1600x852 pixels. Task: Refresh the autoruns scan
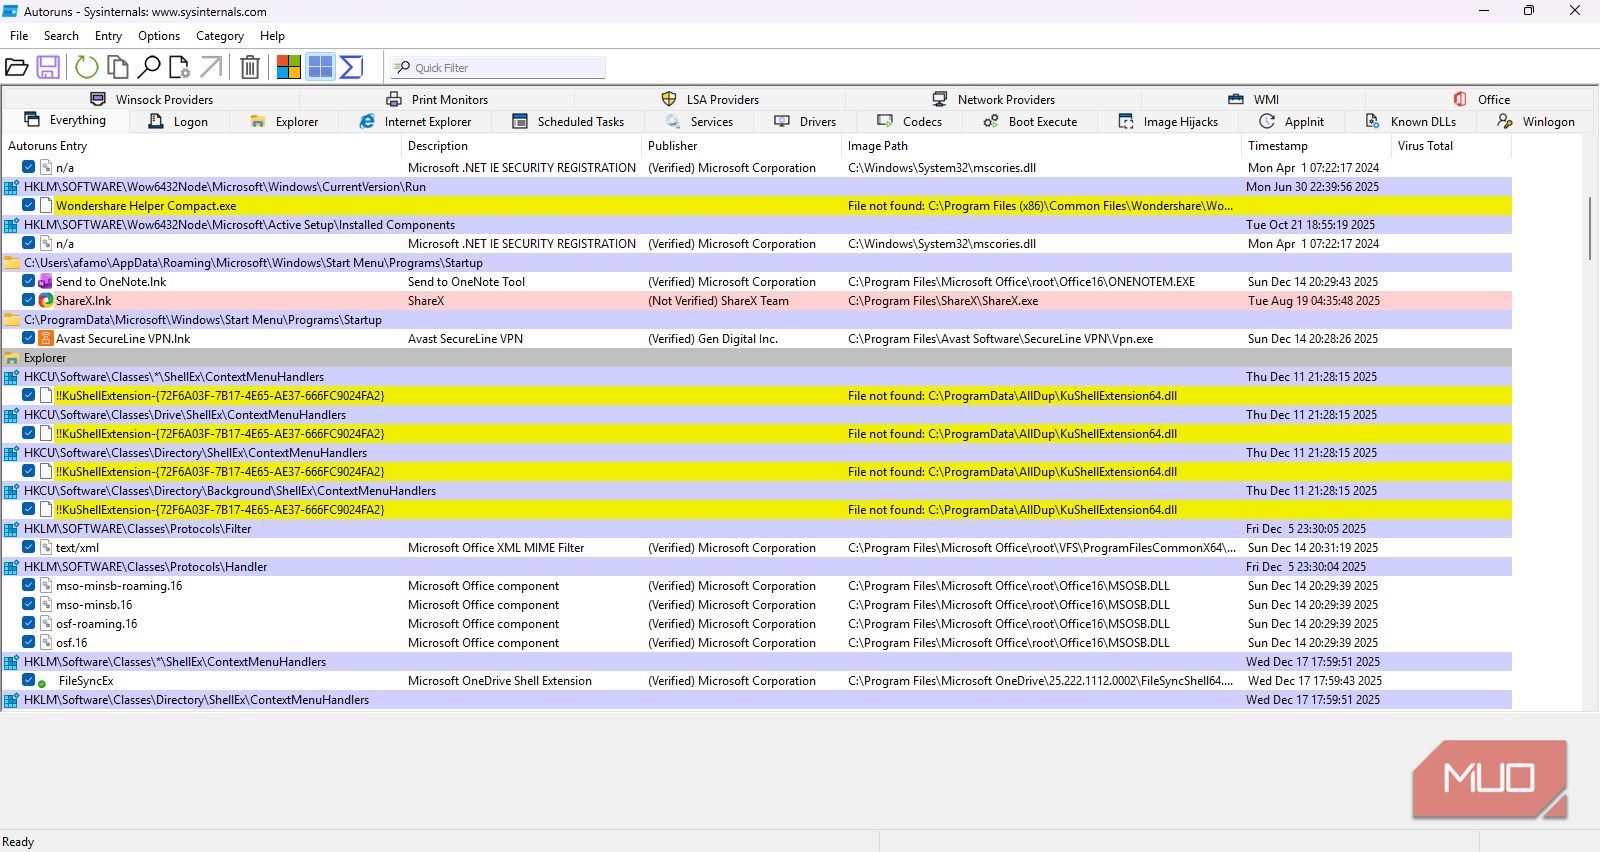[x=87, y=67]
